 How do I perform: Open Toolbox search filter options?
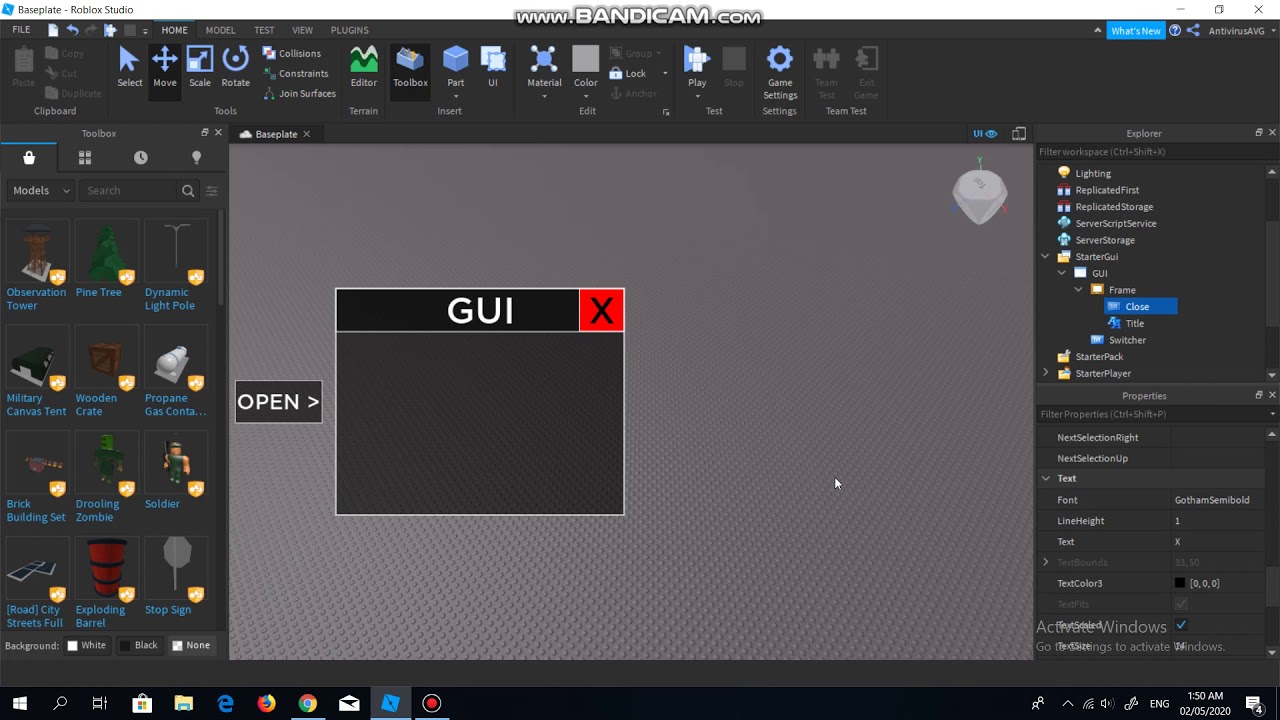pos(212,190)
